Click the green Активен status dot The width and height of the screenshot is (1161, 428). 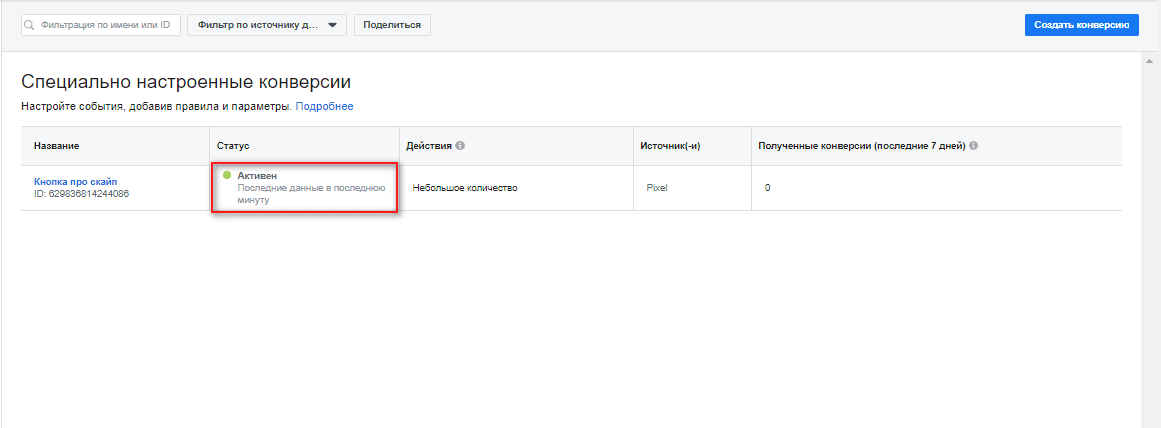(227, 175)
